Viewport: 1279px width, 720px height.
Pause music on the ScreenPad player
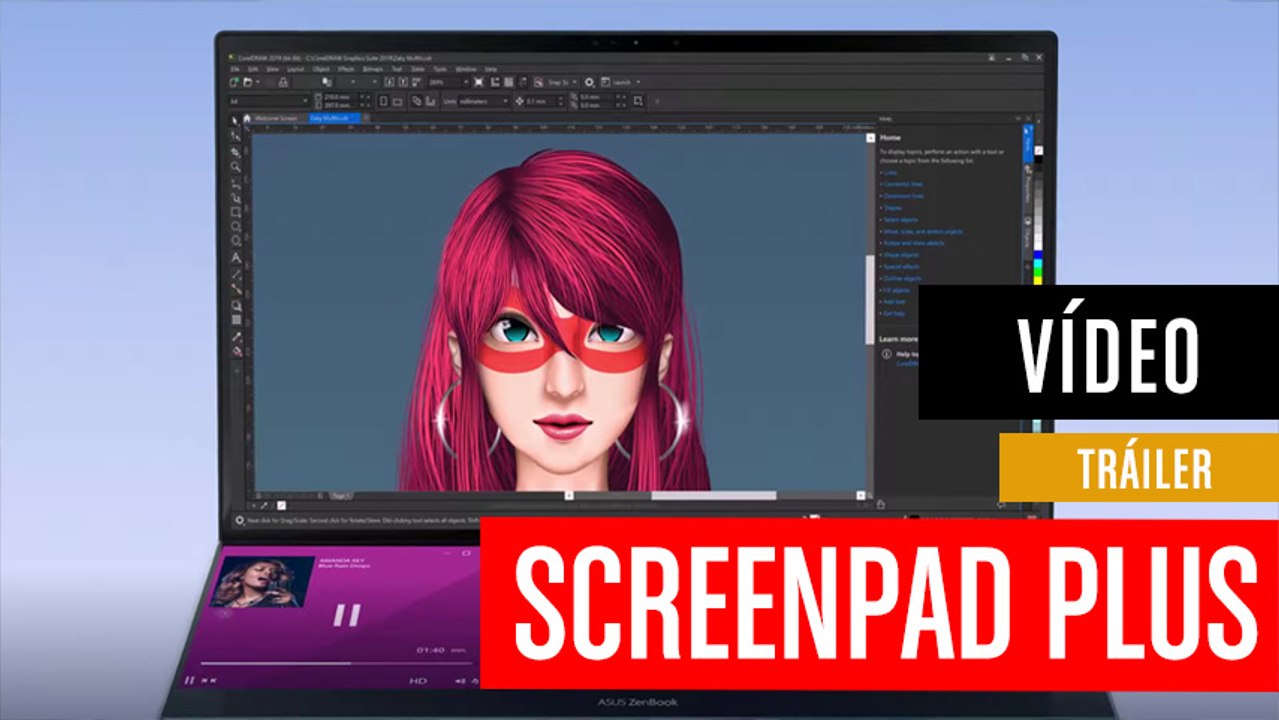click(x=346, y=614)
